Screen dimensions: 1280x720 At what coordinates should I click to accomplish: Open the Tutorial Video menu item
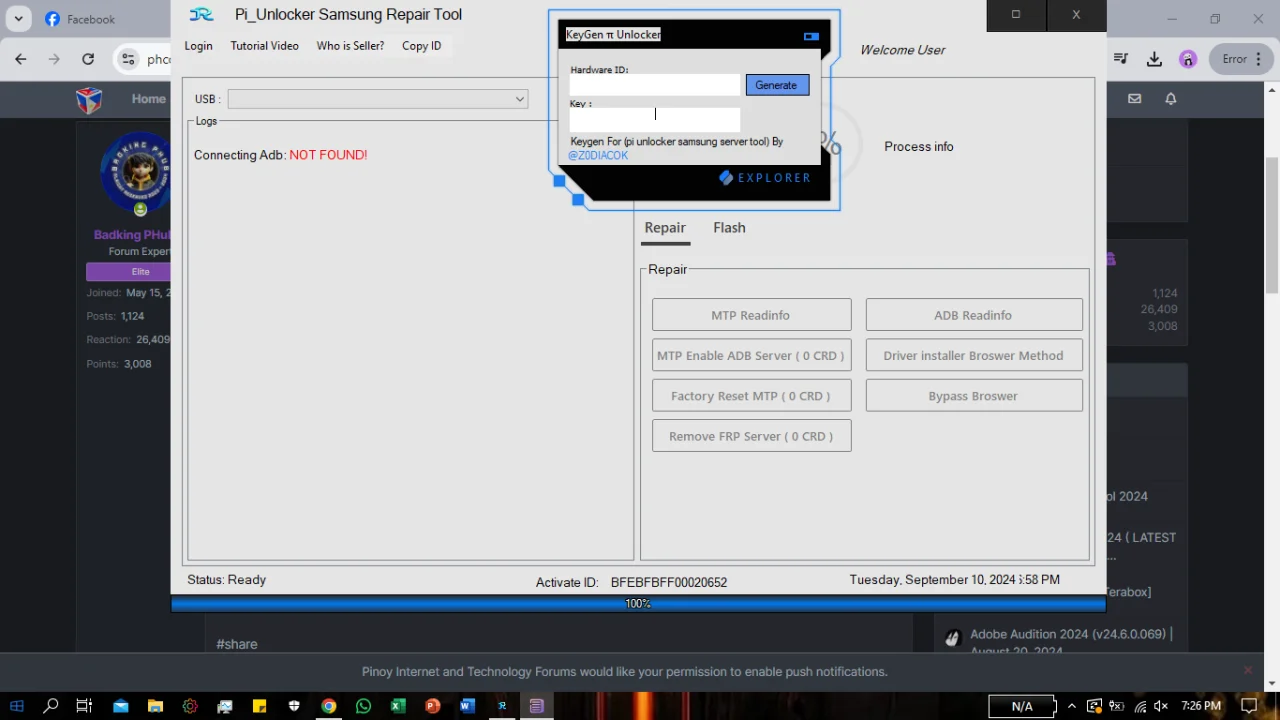[264, 46]
